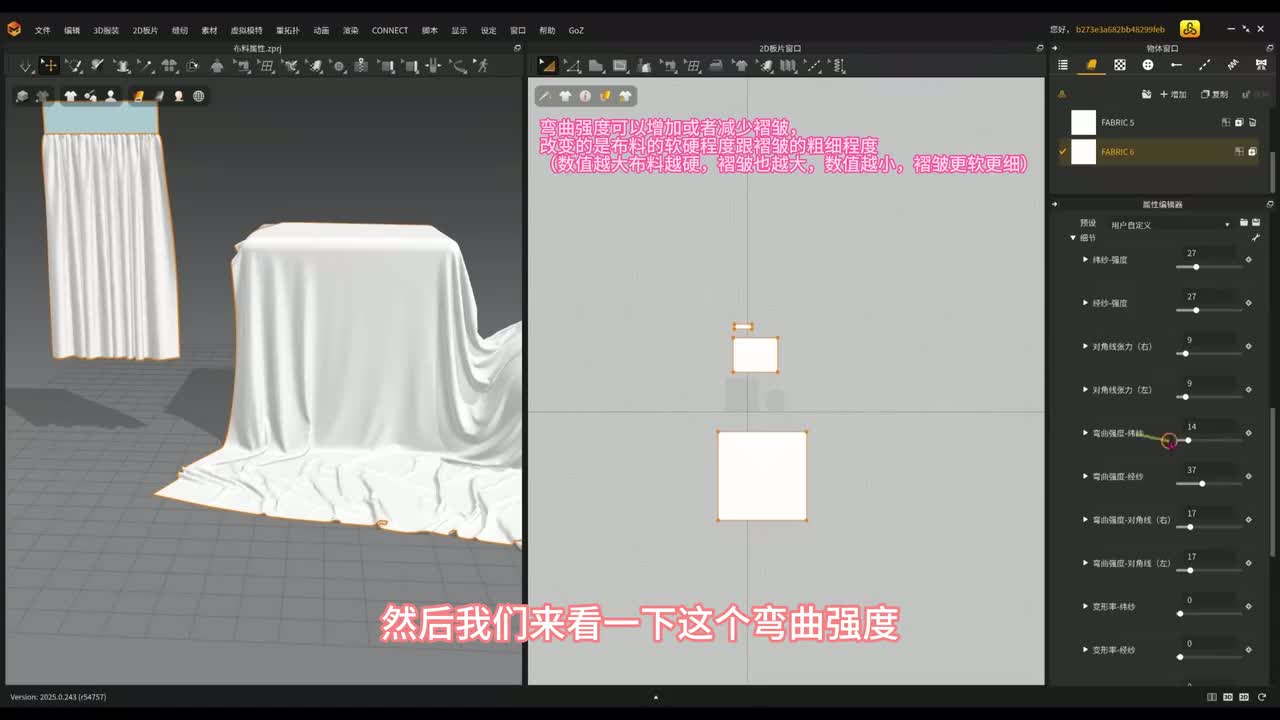The width and height of the screenshot is (1280, 720).
Task: Expand the 弯曲强度-纬纱 property
Action: (x=1085, y=433)
